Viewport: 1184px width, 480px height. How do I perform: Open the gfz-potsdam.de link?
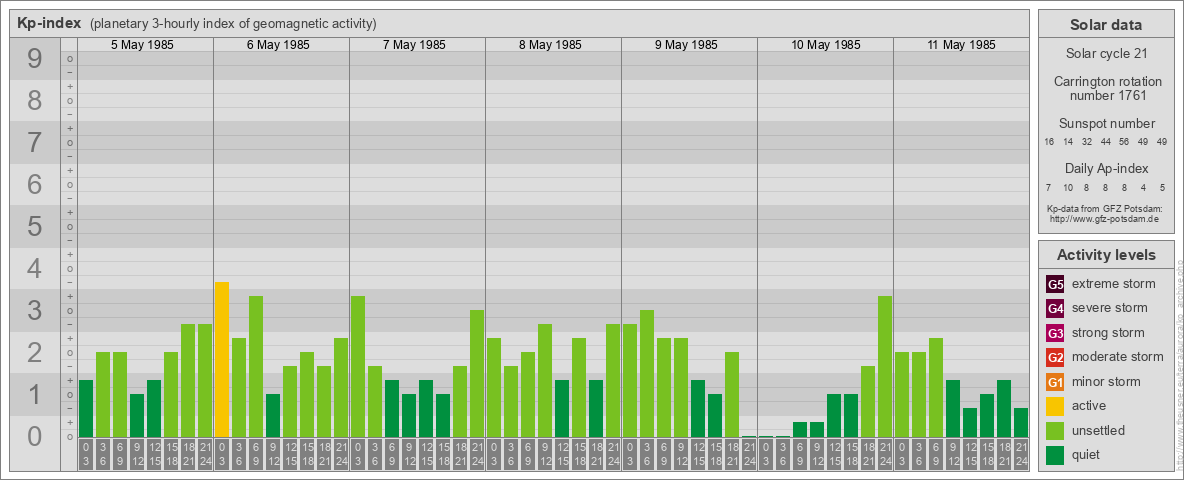point(1103,218)
